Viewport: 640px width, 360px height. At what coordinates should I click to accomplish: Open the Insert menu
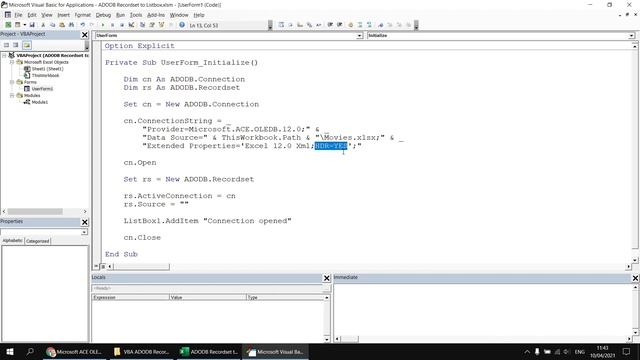[63, 15]
